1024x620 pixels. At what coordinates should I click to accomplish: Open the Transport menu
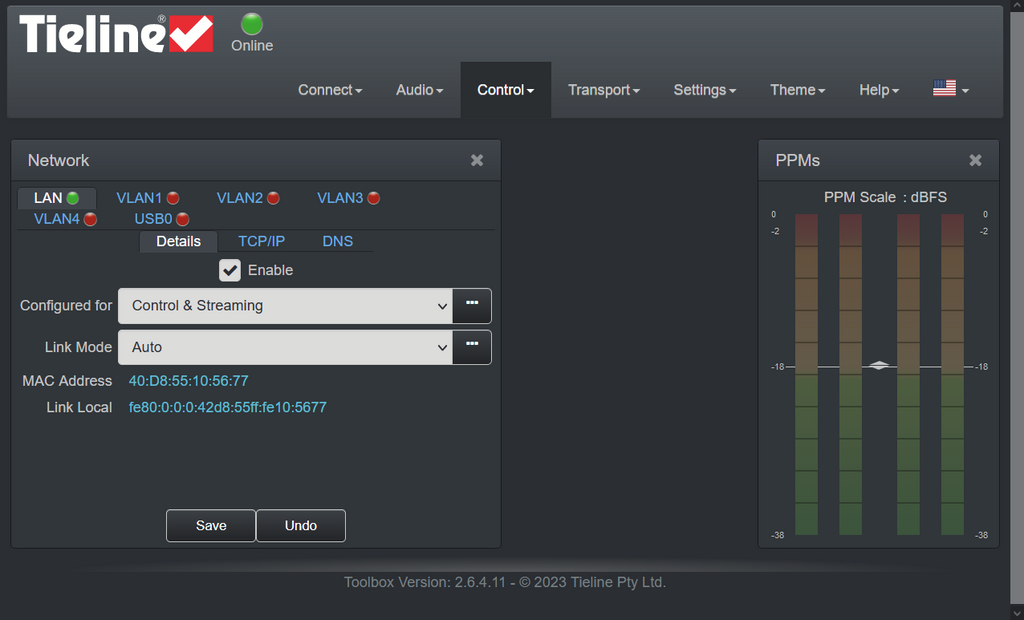604,90
